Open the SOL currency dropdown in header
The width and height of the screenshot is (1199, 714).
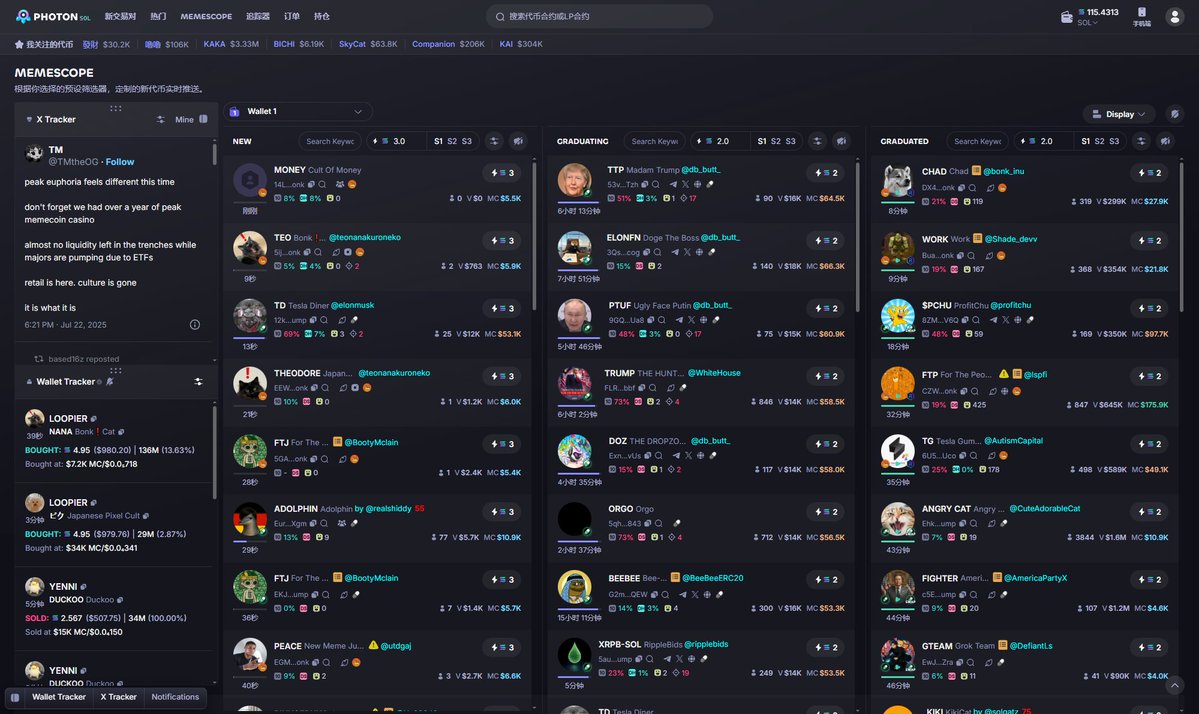(x=1087, y=22)
